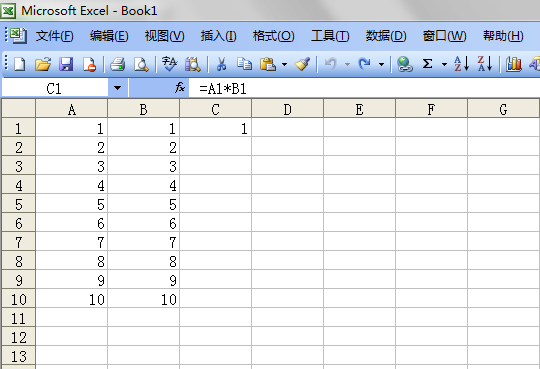Screen dimensions: 540x369
Task: Select cell A5 containing 5
Action: click(72, 204)
